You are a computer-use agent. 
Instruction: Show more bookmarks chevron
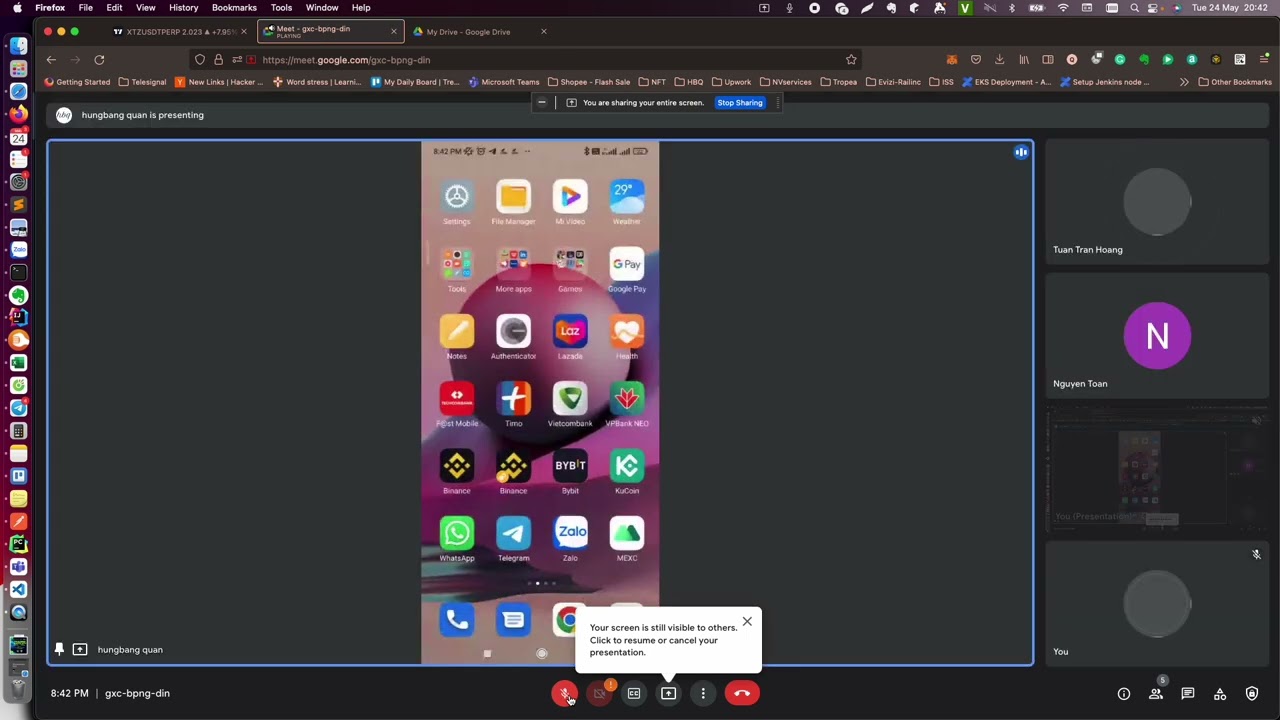1184,82
